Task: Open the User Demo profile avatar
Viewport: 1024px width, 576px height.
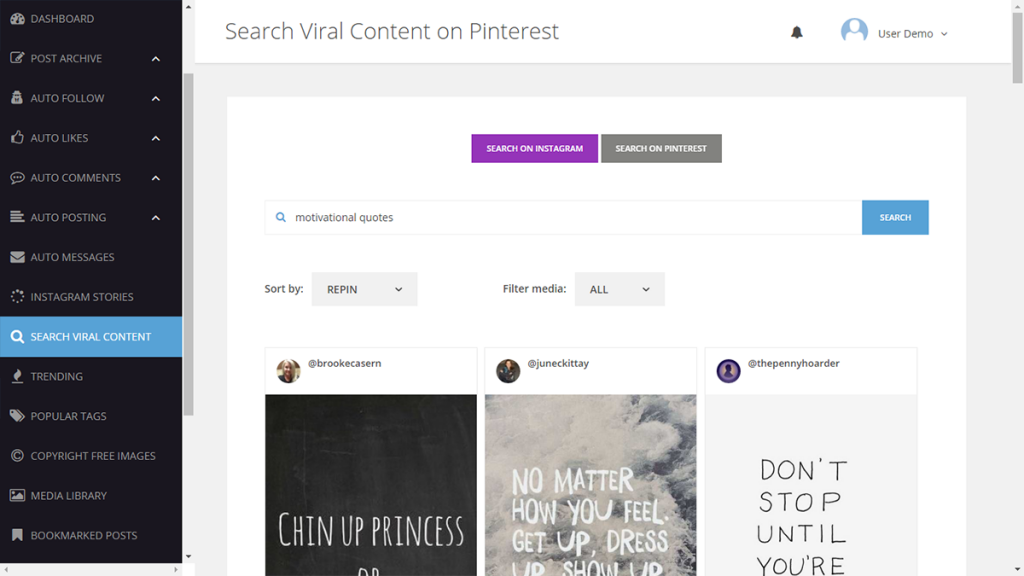Action: 854,32
